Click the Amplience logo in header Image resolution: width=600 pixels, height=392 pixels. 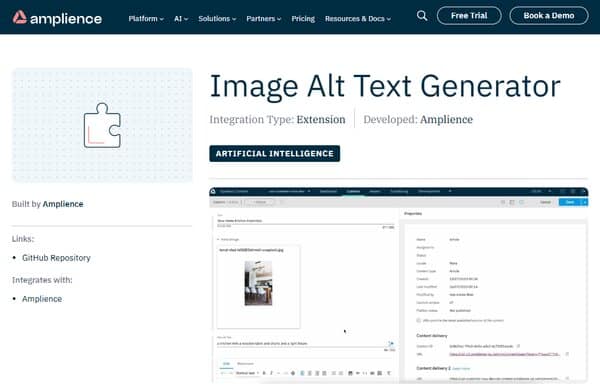(x=57, y=18)
